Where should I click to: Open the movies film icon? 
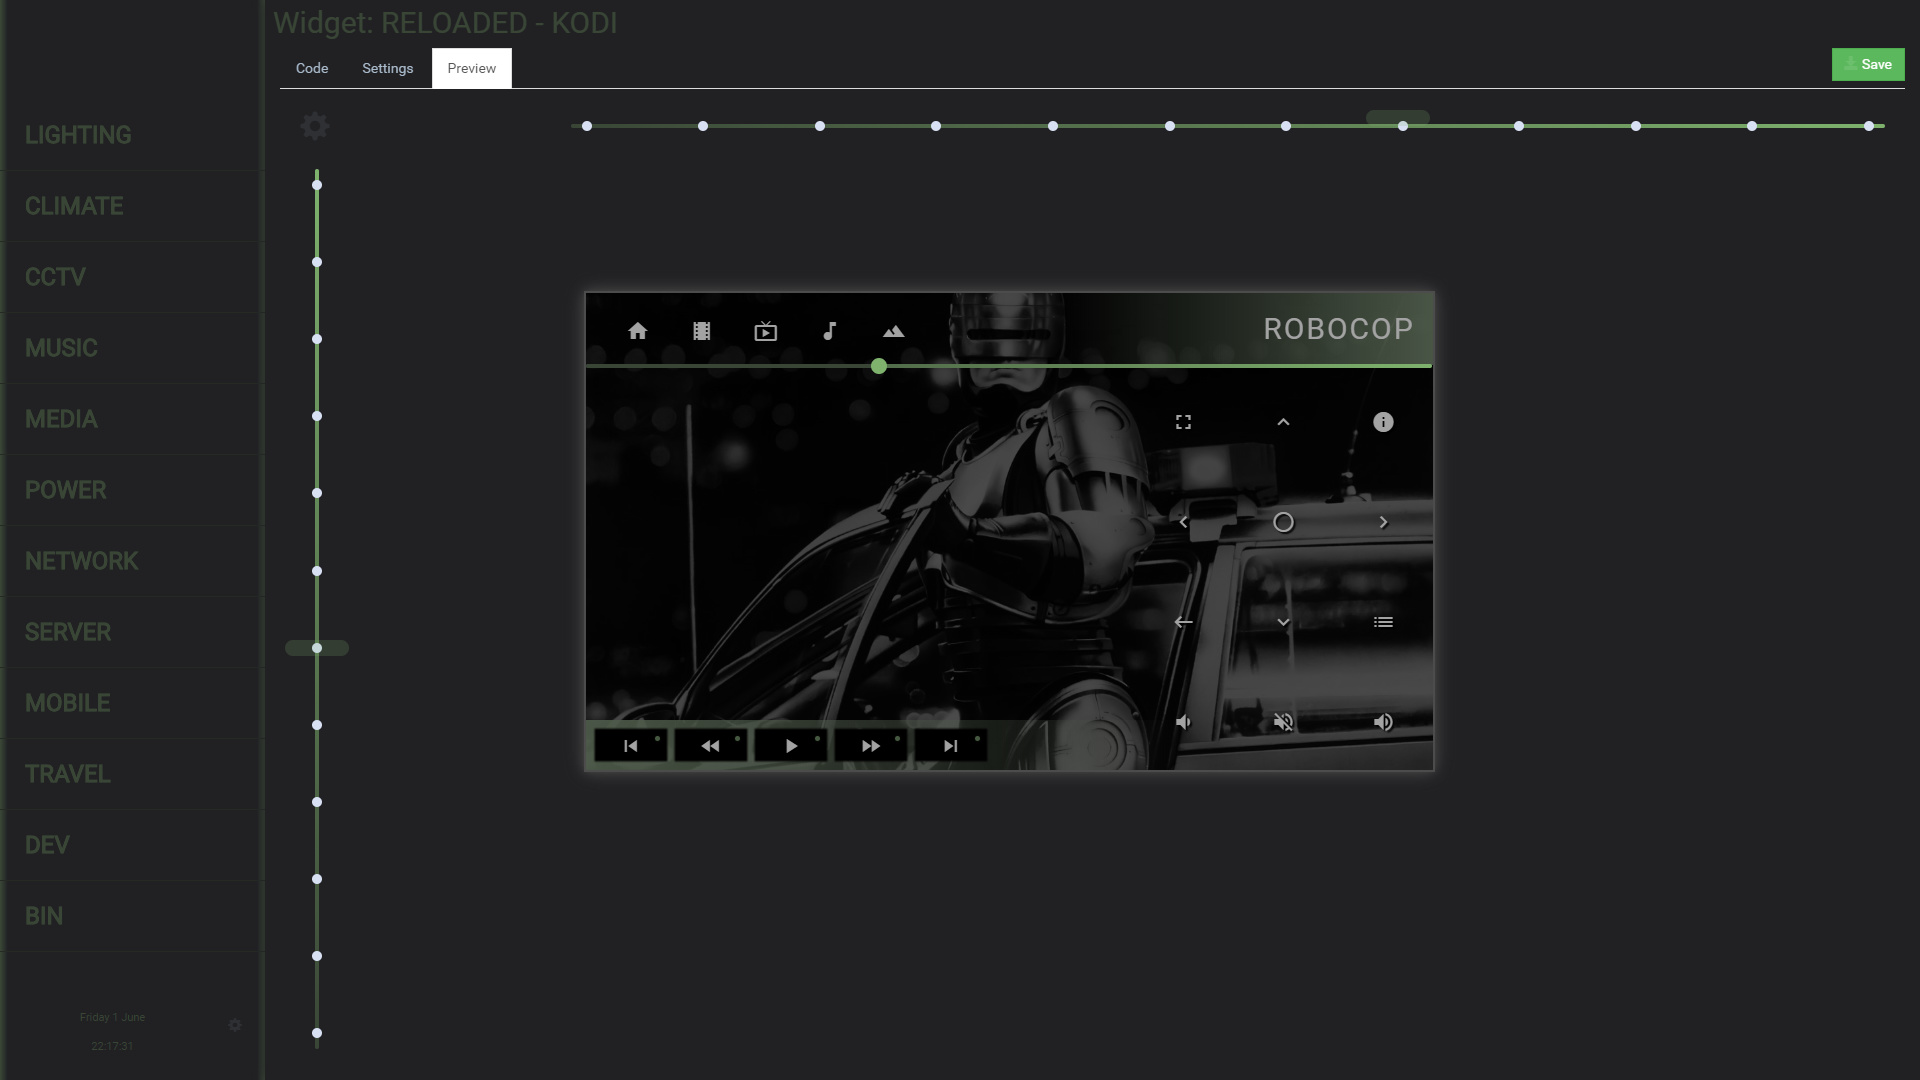pyautogui.click(x=701, y=331)
